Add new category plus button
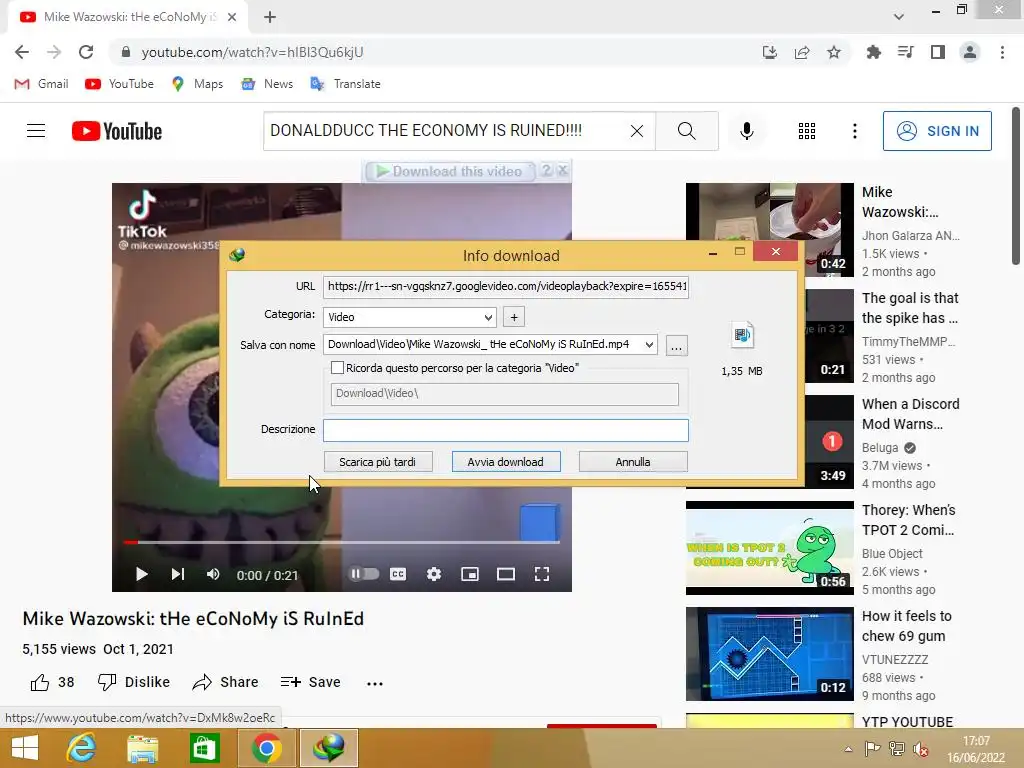Screen dimensions: 1024x768 [x=514, y=317]
